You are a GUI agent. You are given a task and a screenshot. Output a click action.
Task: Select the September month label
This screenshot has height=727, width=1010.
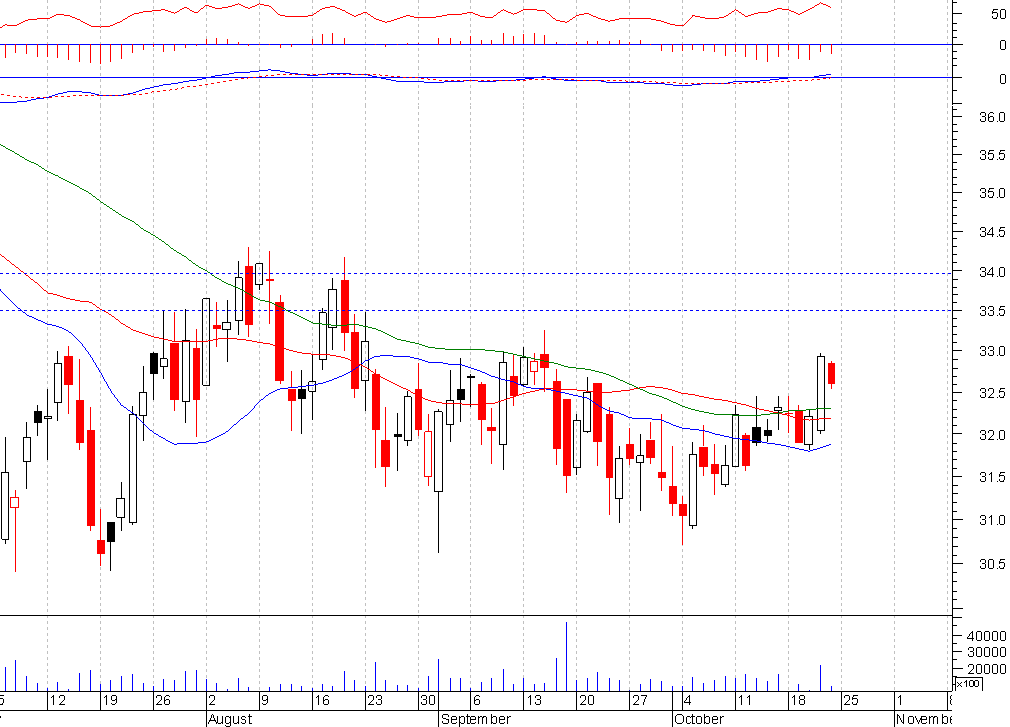tap(476, 719)
